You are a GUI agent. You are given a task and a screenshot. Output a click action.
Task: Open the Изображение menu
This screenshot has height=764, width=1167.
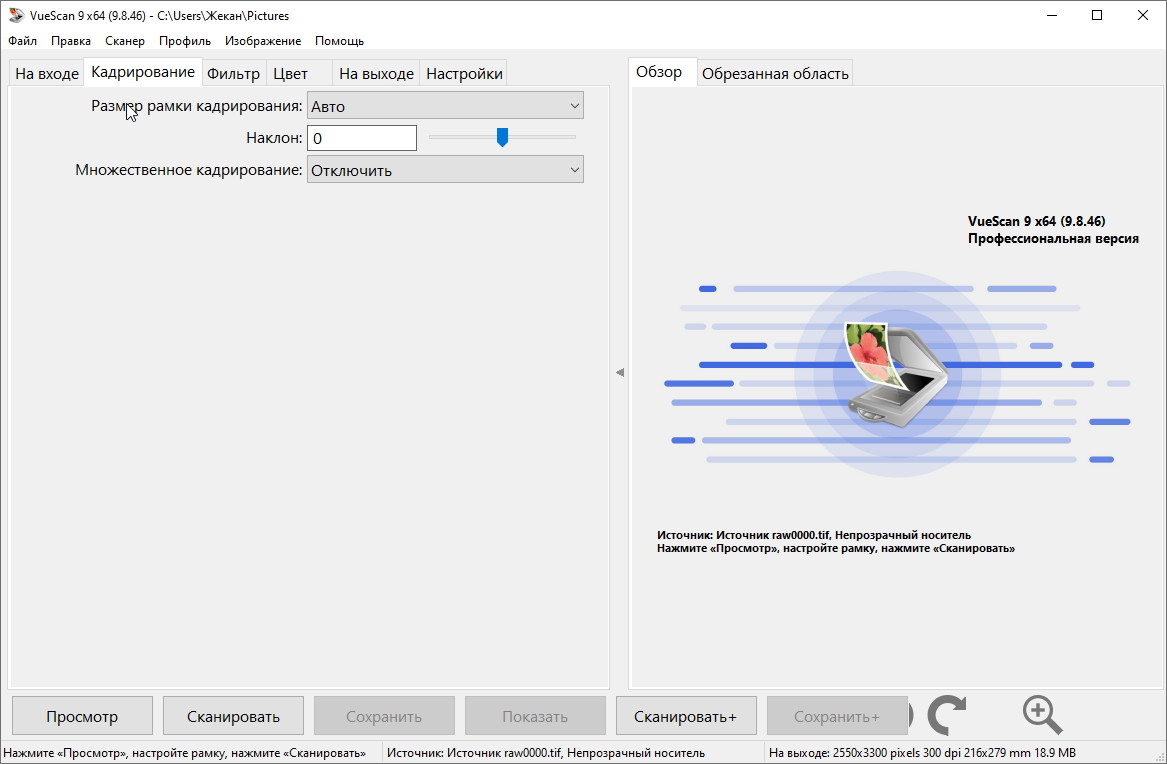pos(263,41)
